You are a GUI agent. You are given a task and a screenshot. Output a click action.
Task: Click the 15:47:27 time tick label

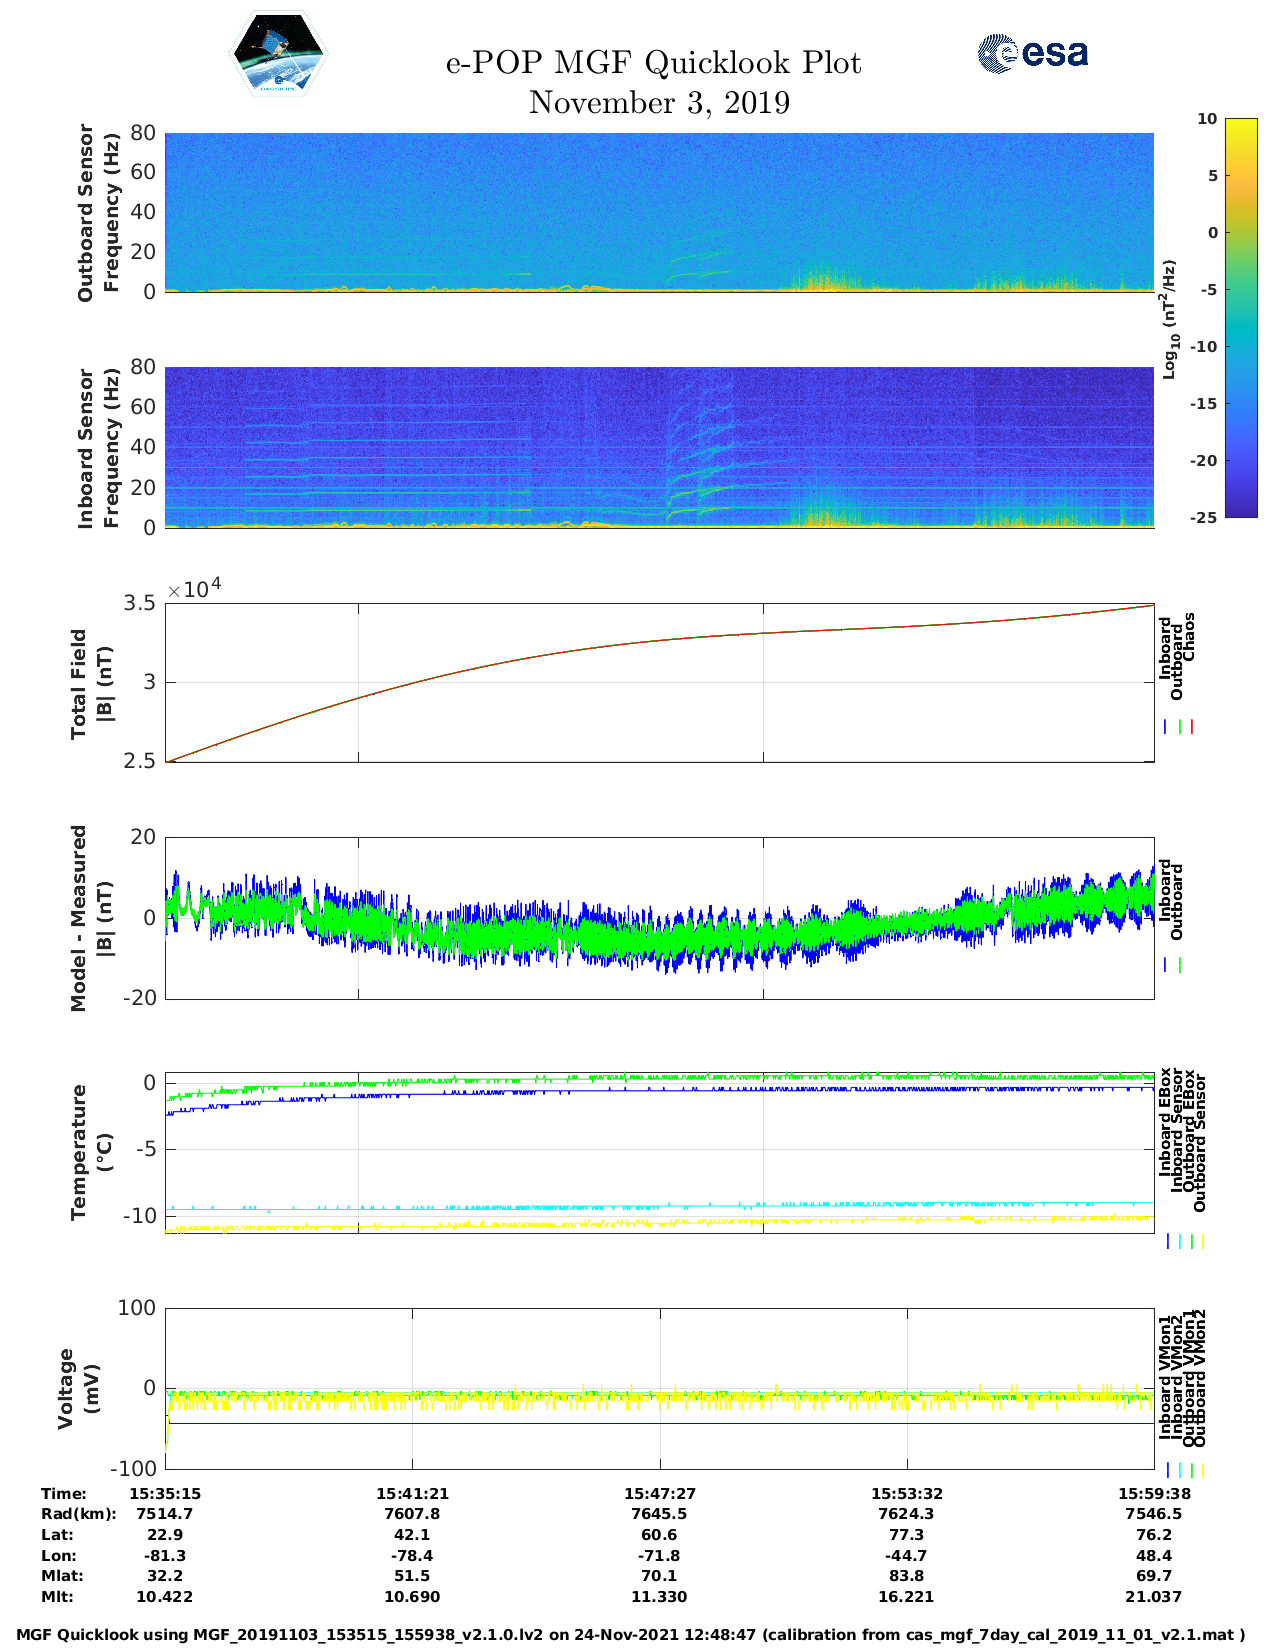pos(659,1493)
